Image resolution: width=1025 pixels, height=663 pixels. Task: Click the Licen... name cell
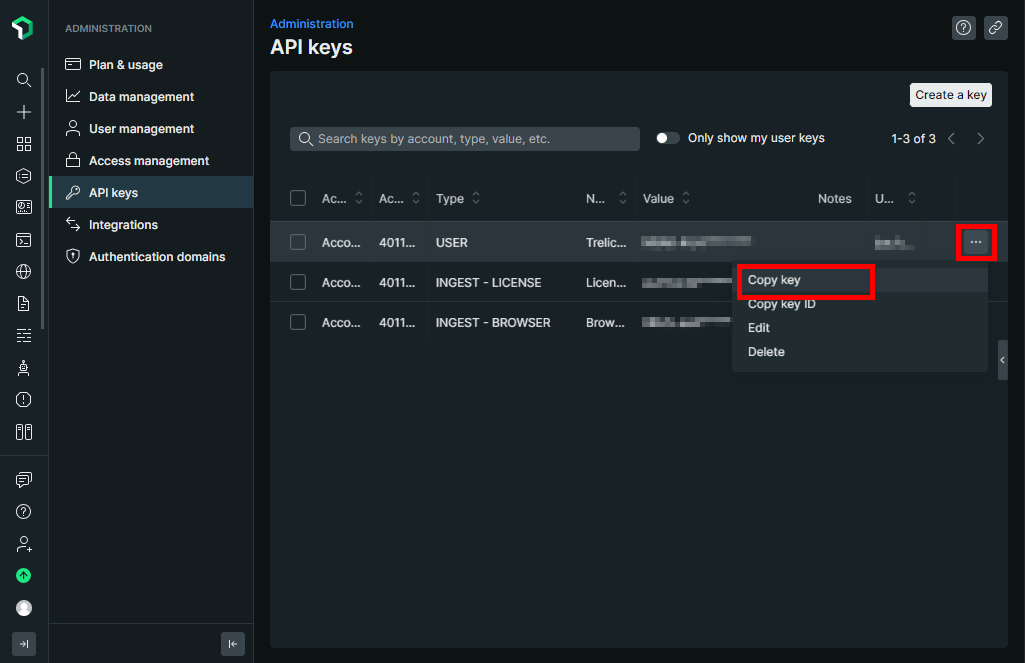pos(606,282)
